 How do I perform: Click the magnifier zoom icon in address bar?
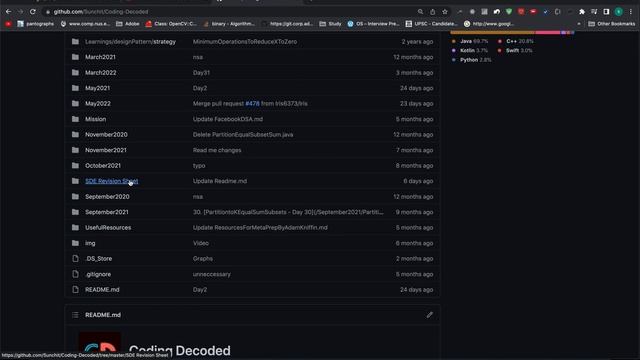click(x=420, y=12)
